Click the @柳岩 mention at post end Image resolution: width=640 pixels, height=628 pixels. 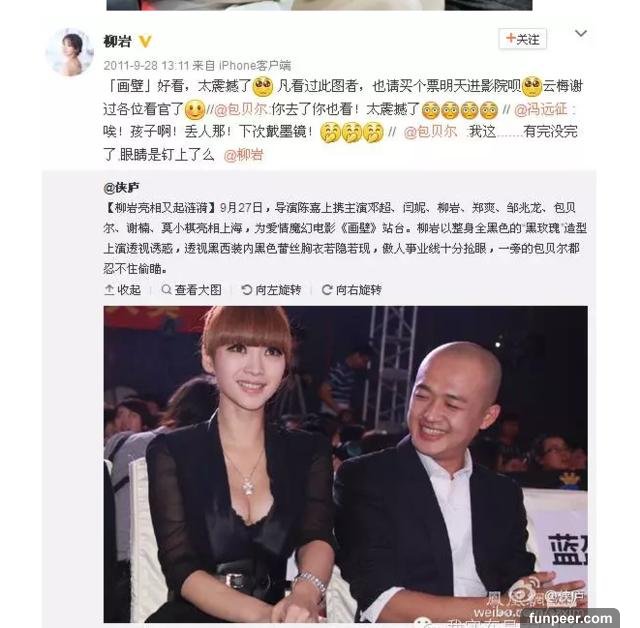pos(244,155)
